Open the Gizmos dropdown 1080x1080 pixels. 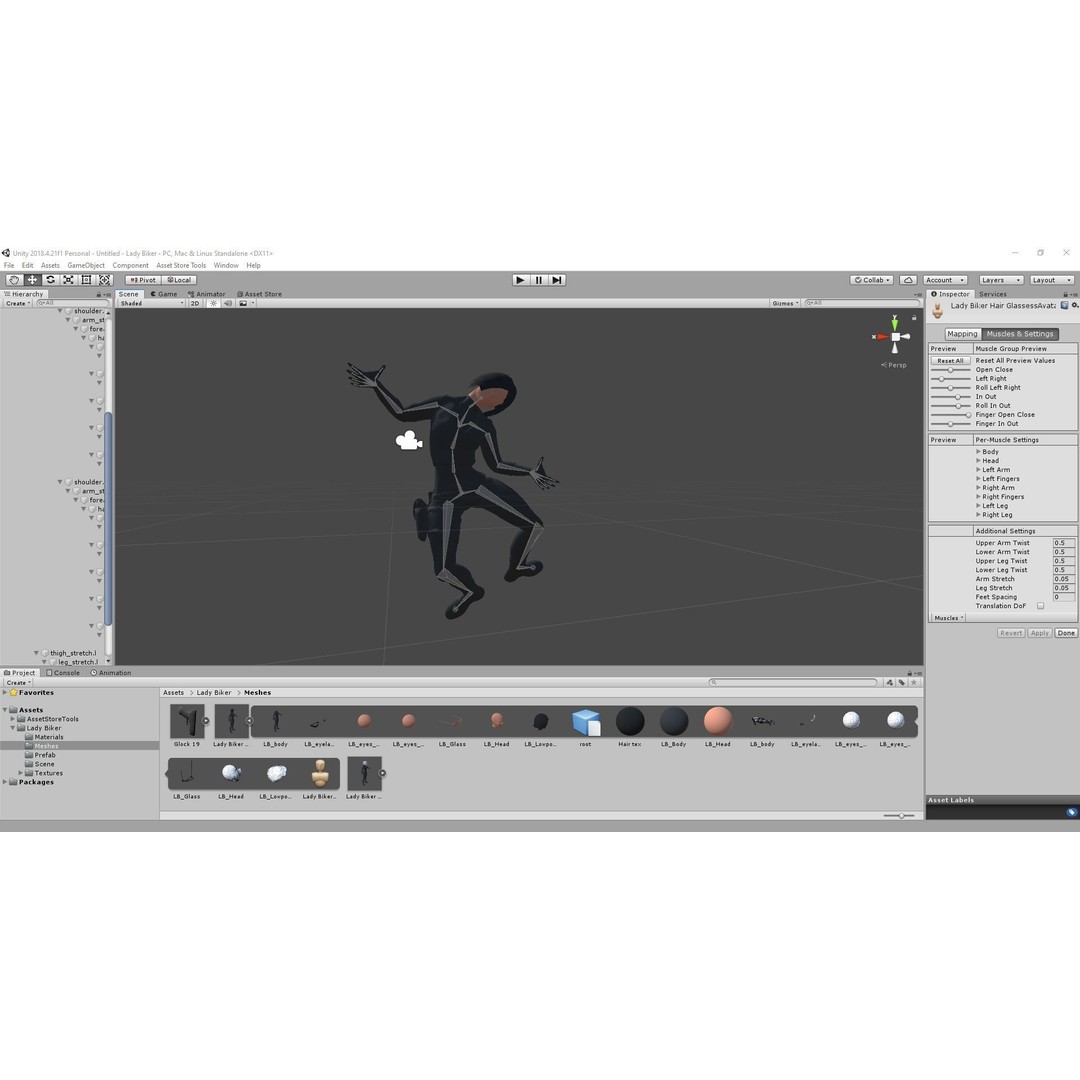pyautogui.click(x=785, y=303)
